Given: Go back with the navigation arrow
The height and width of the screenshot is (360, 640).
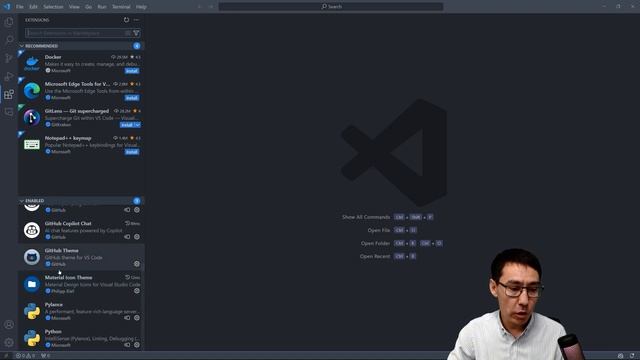Looking at the screenshot, I should click(200, 7).
